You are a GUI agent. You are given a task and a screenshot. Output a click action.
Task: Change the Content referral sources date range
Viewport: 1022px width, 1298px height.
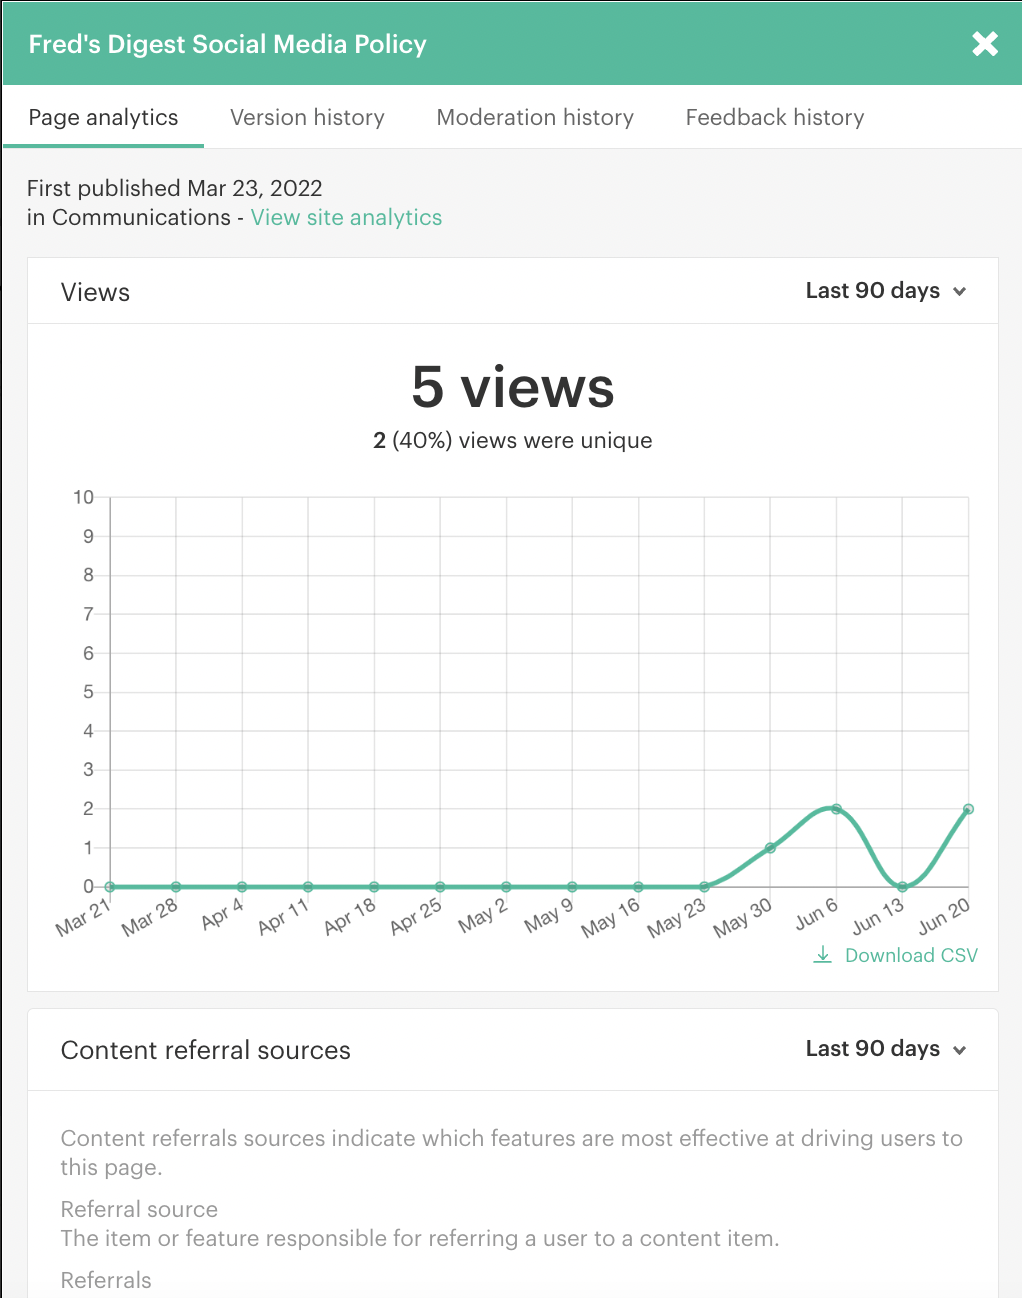[886, 1050]
